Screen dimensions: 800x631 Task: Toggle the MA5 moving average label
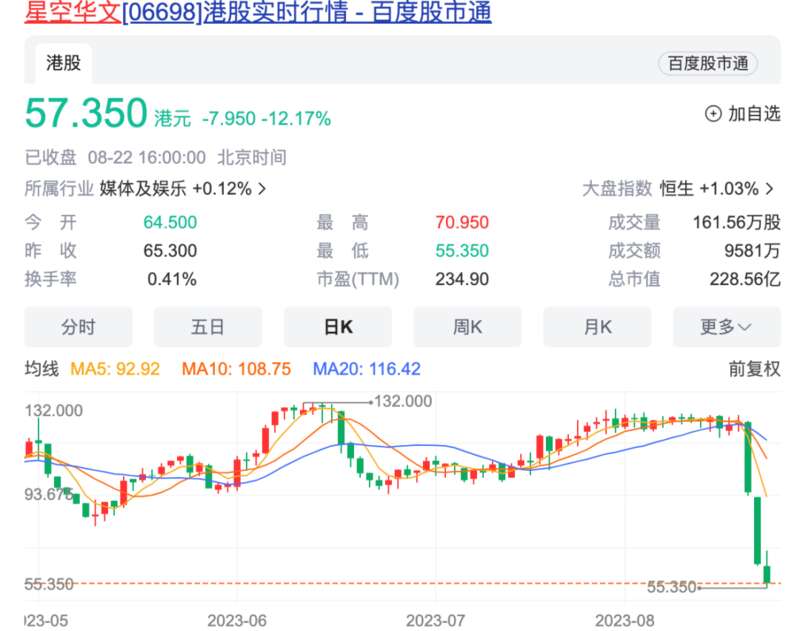click(x=115, y=369)
